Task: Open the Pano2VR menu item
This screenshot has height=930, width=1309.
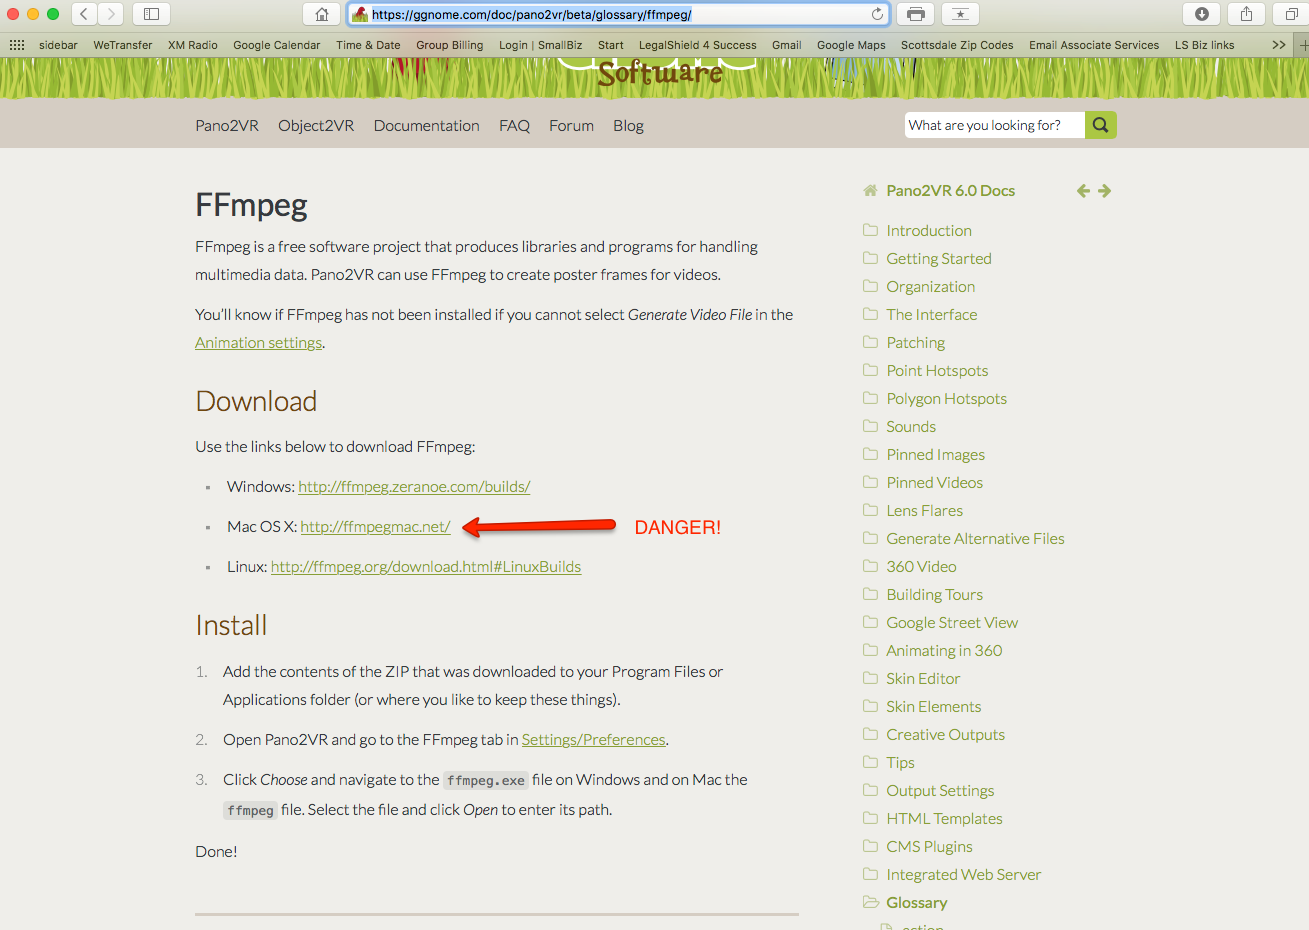Action: click(x=227, y=125)
